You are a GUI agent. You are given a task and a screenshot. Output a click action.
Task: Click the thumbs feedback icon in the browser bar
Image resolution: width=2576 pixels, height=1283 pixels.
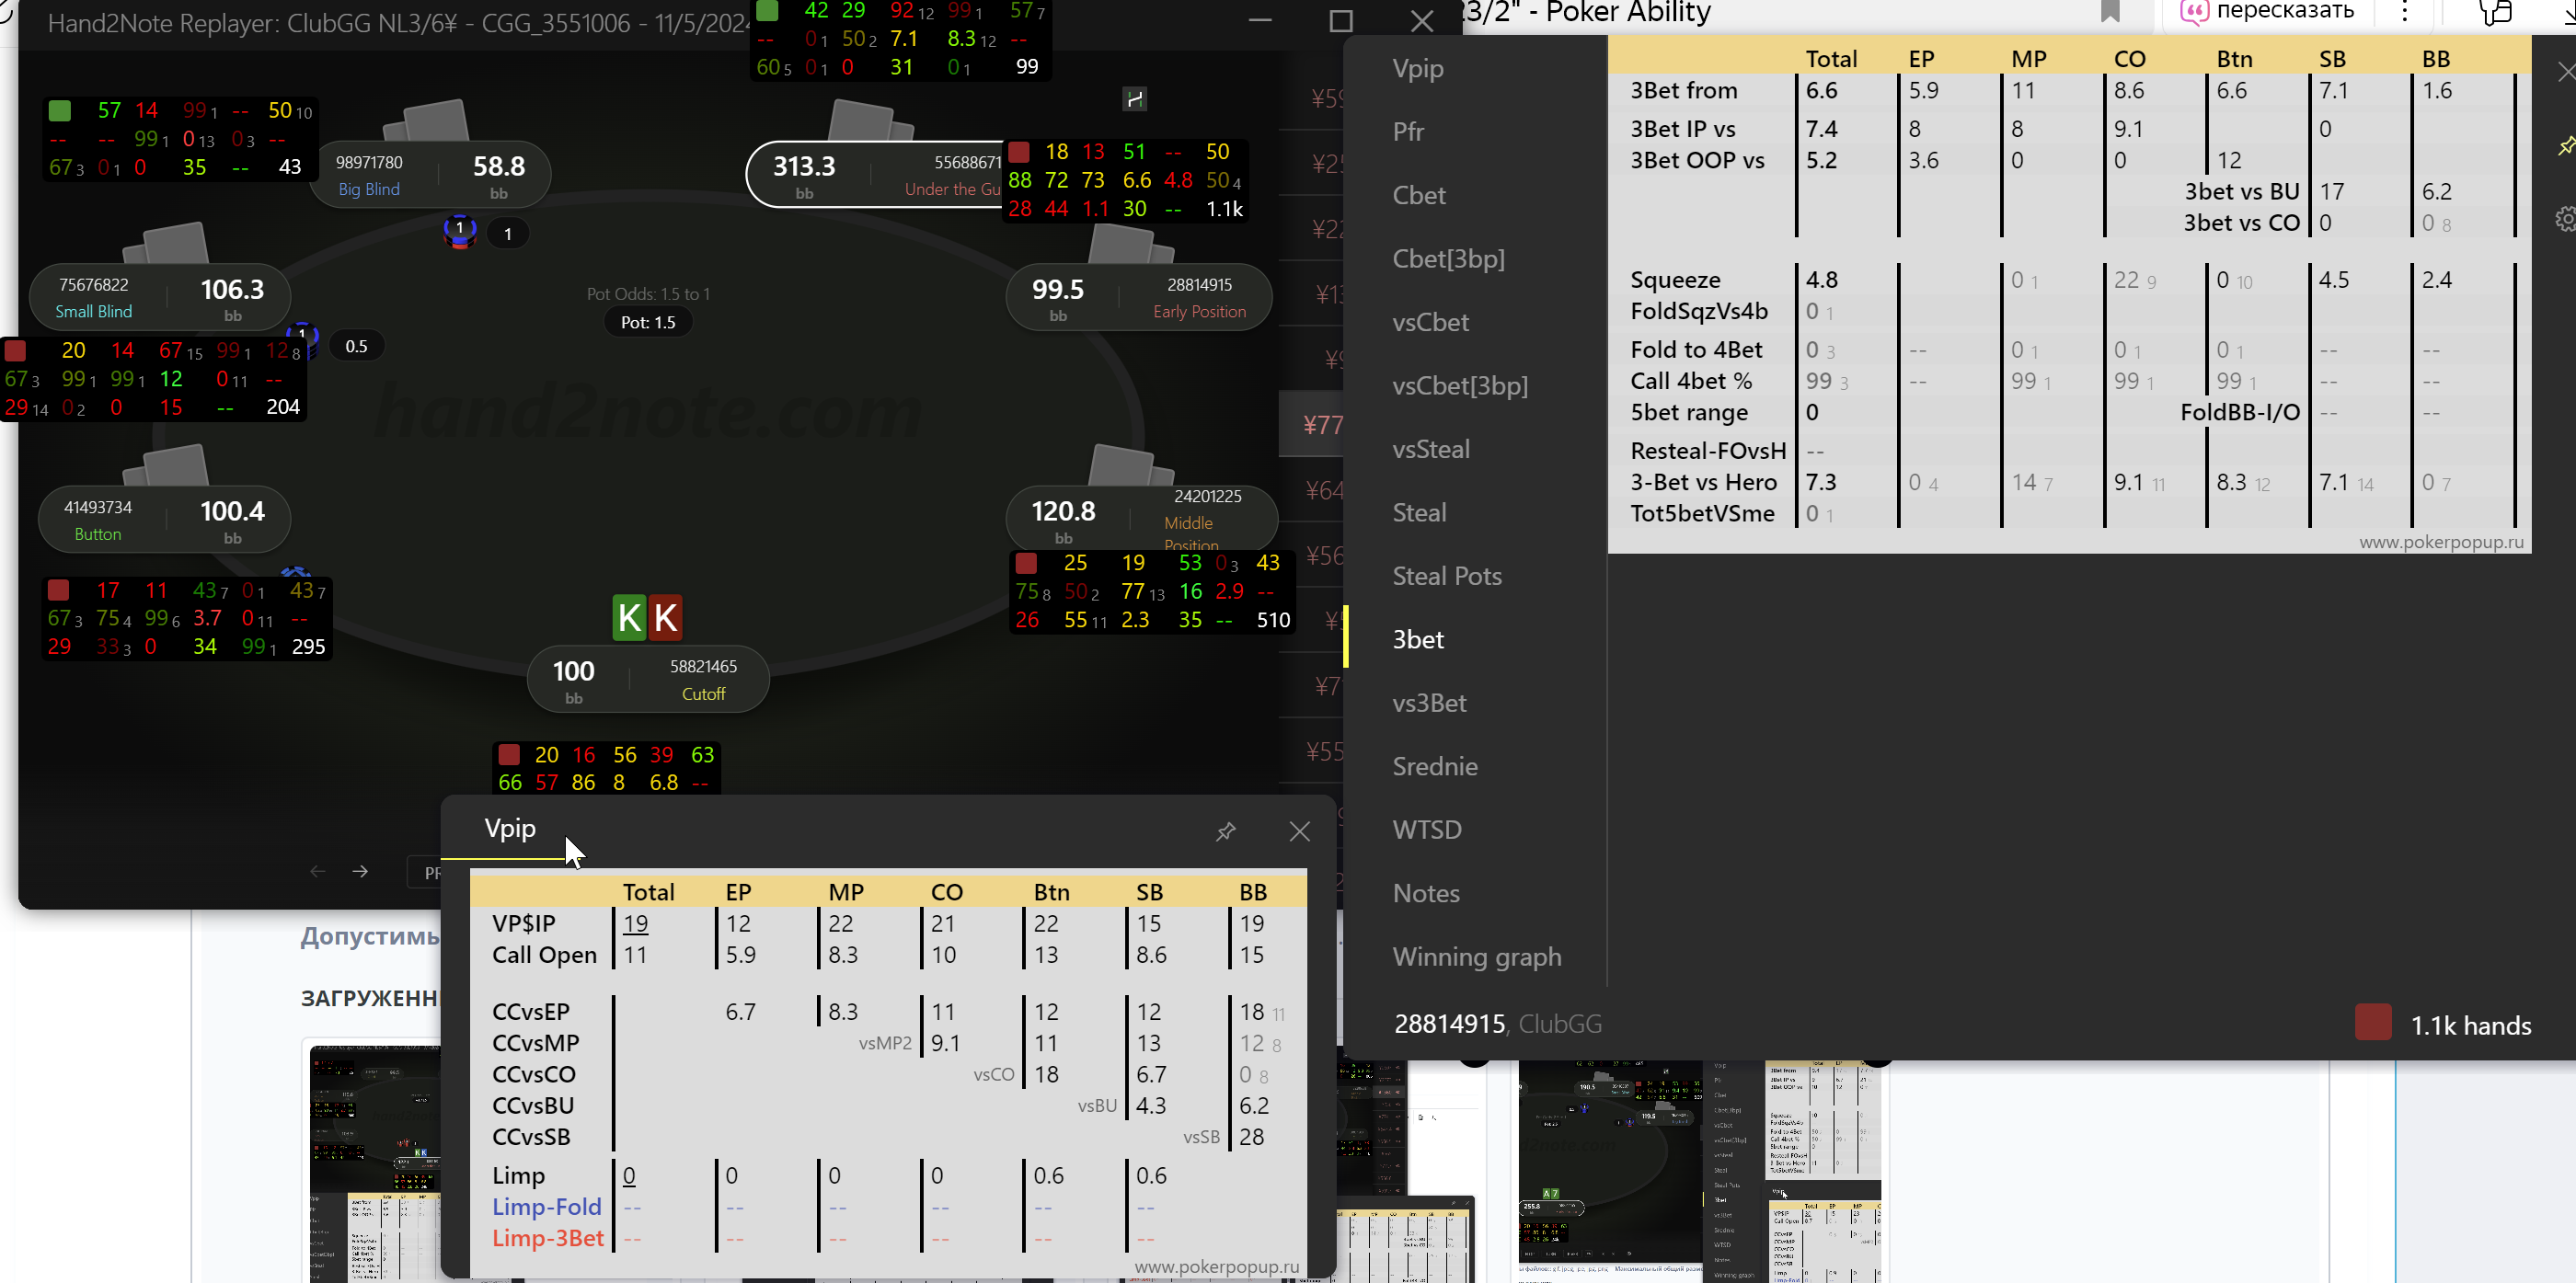[2496, 12]
